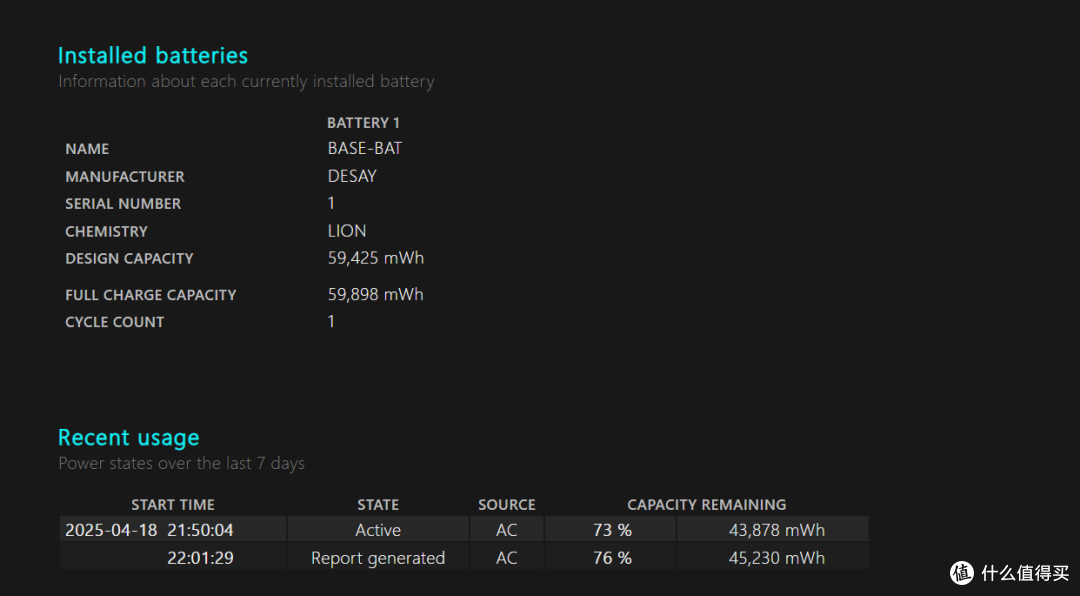Image resolution: width=1080 pixels, height=596 pixels.
Task: Click the SOURCE column header
Action: click(507, 504)
